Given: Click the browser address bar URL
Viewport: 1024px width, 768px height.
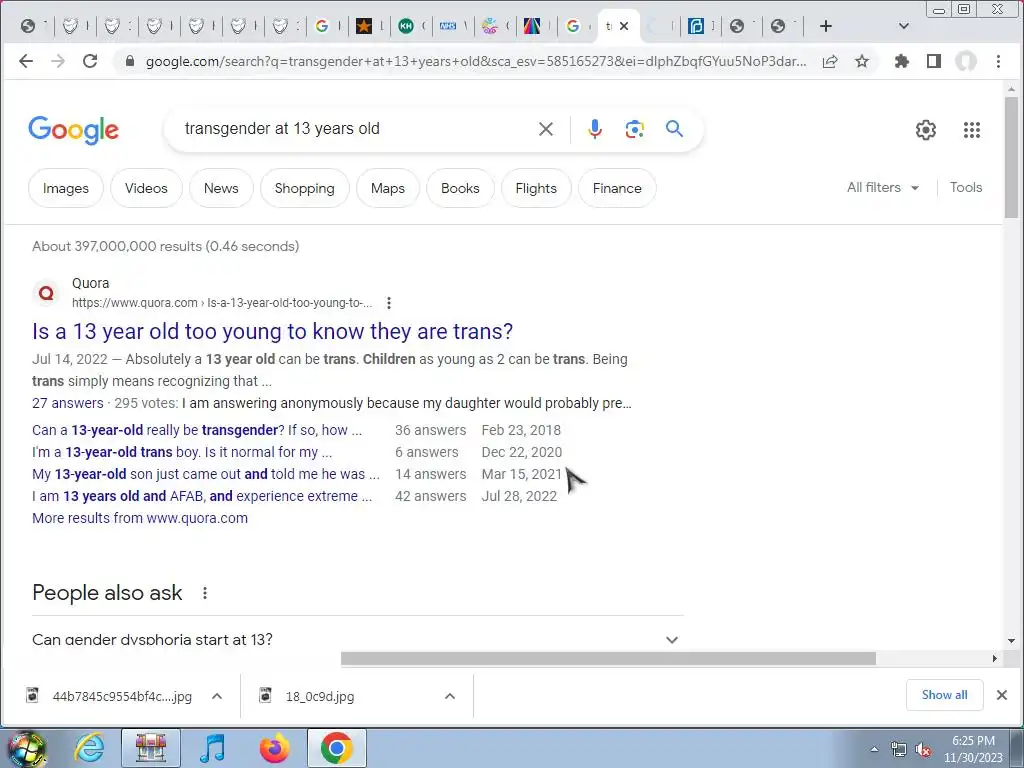Looking at the screenshot, I should click(475, 61).
